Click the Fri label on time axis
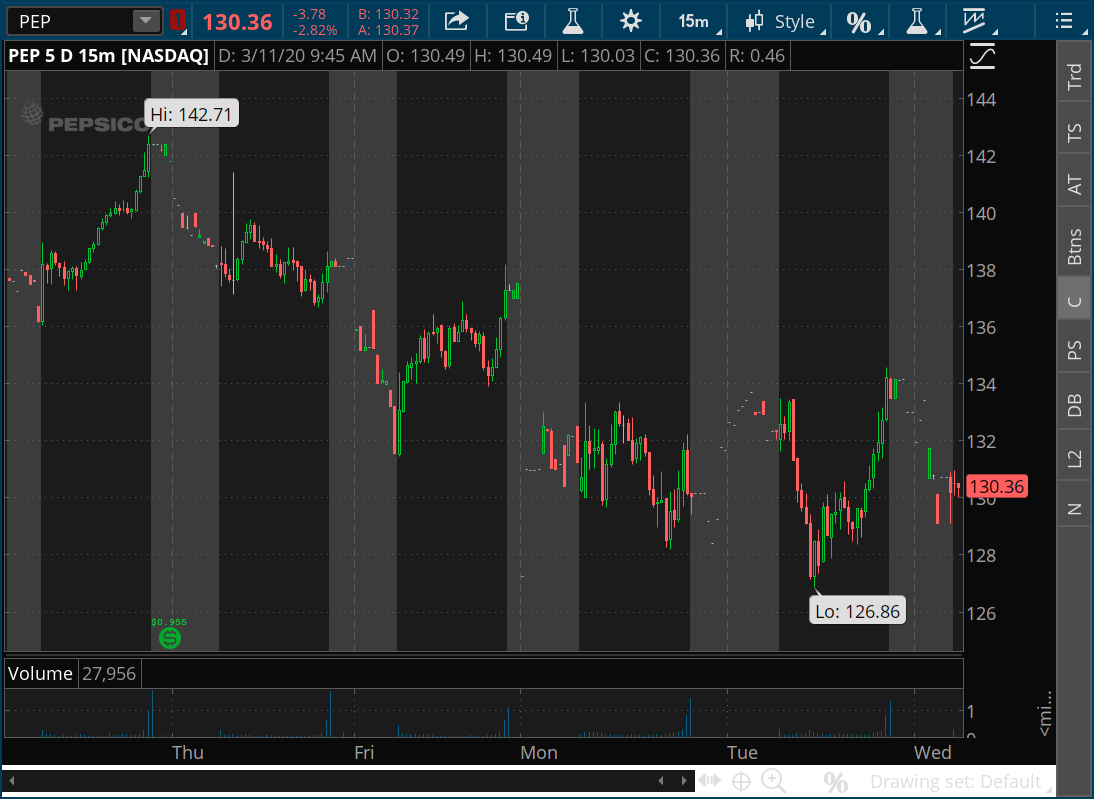1094x799 pixels. pyautogui.click(x=364, y=752)
